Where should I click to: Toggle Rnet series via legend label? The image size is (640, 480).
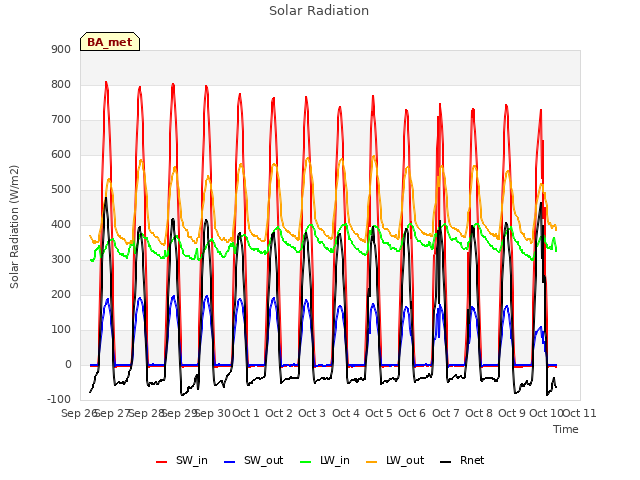coord(472,460)
